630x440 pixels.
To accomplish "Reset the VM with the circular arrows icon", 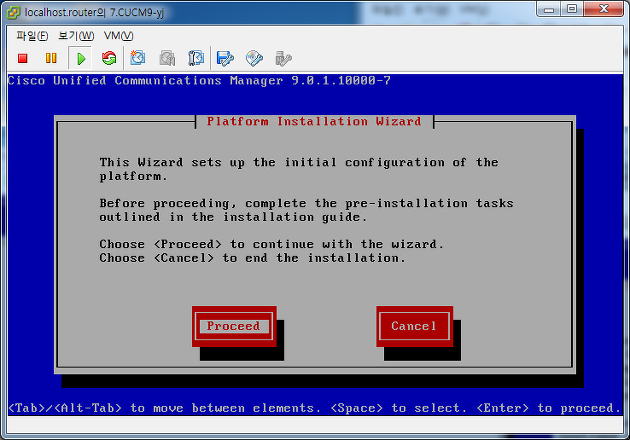I will [x=109, y=59].
